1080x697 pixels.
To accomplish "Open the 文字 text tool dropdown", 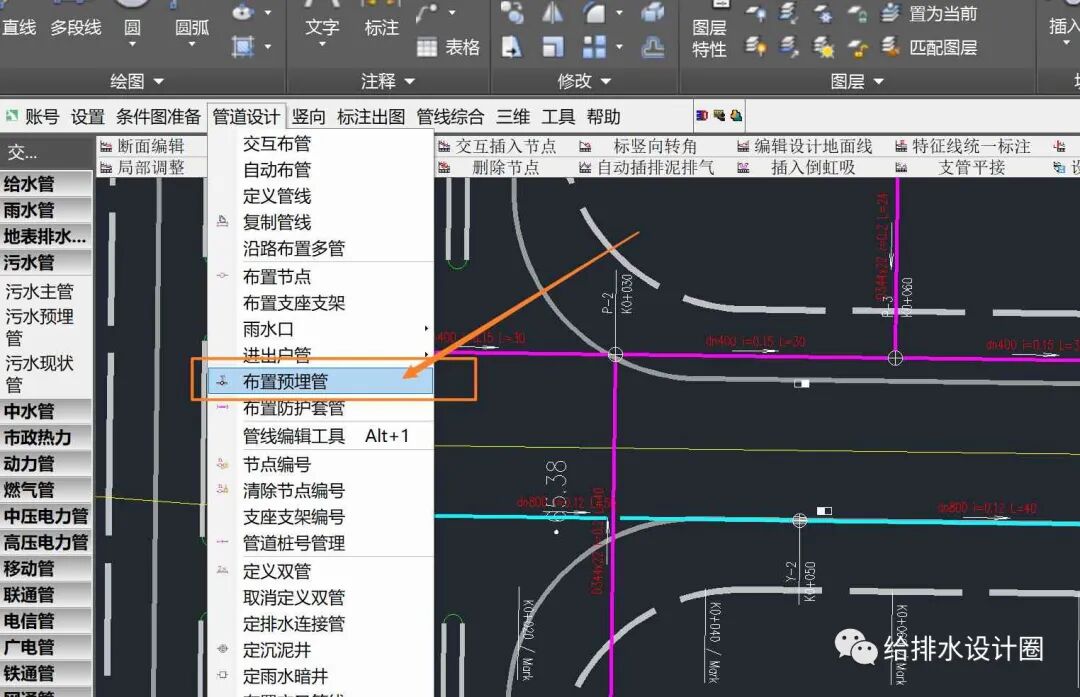I will pyautogui.click(x=322, y=43).
